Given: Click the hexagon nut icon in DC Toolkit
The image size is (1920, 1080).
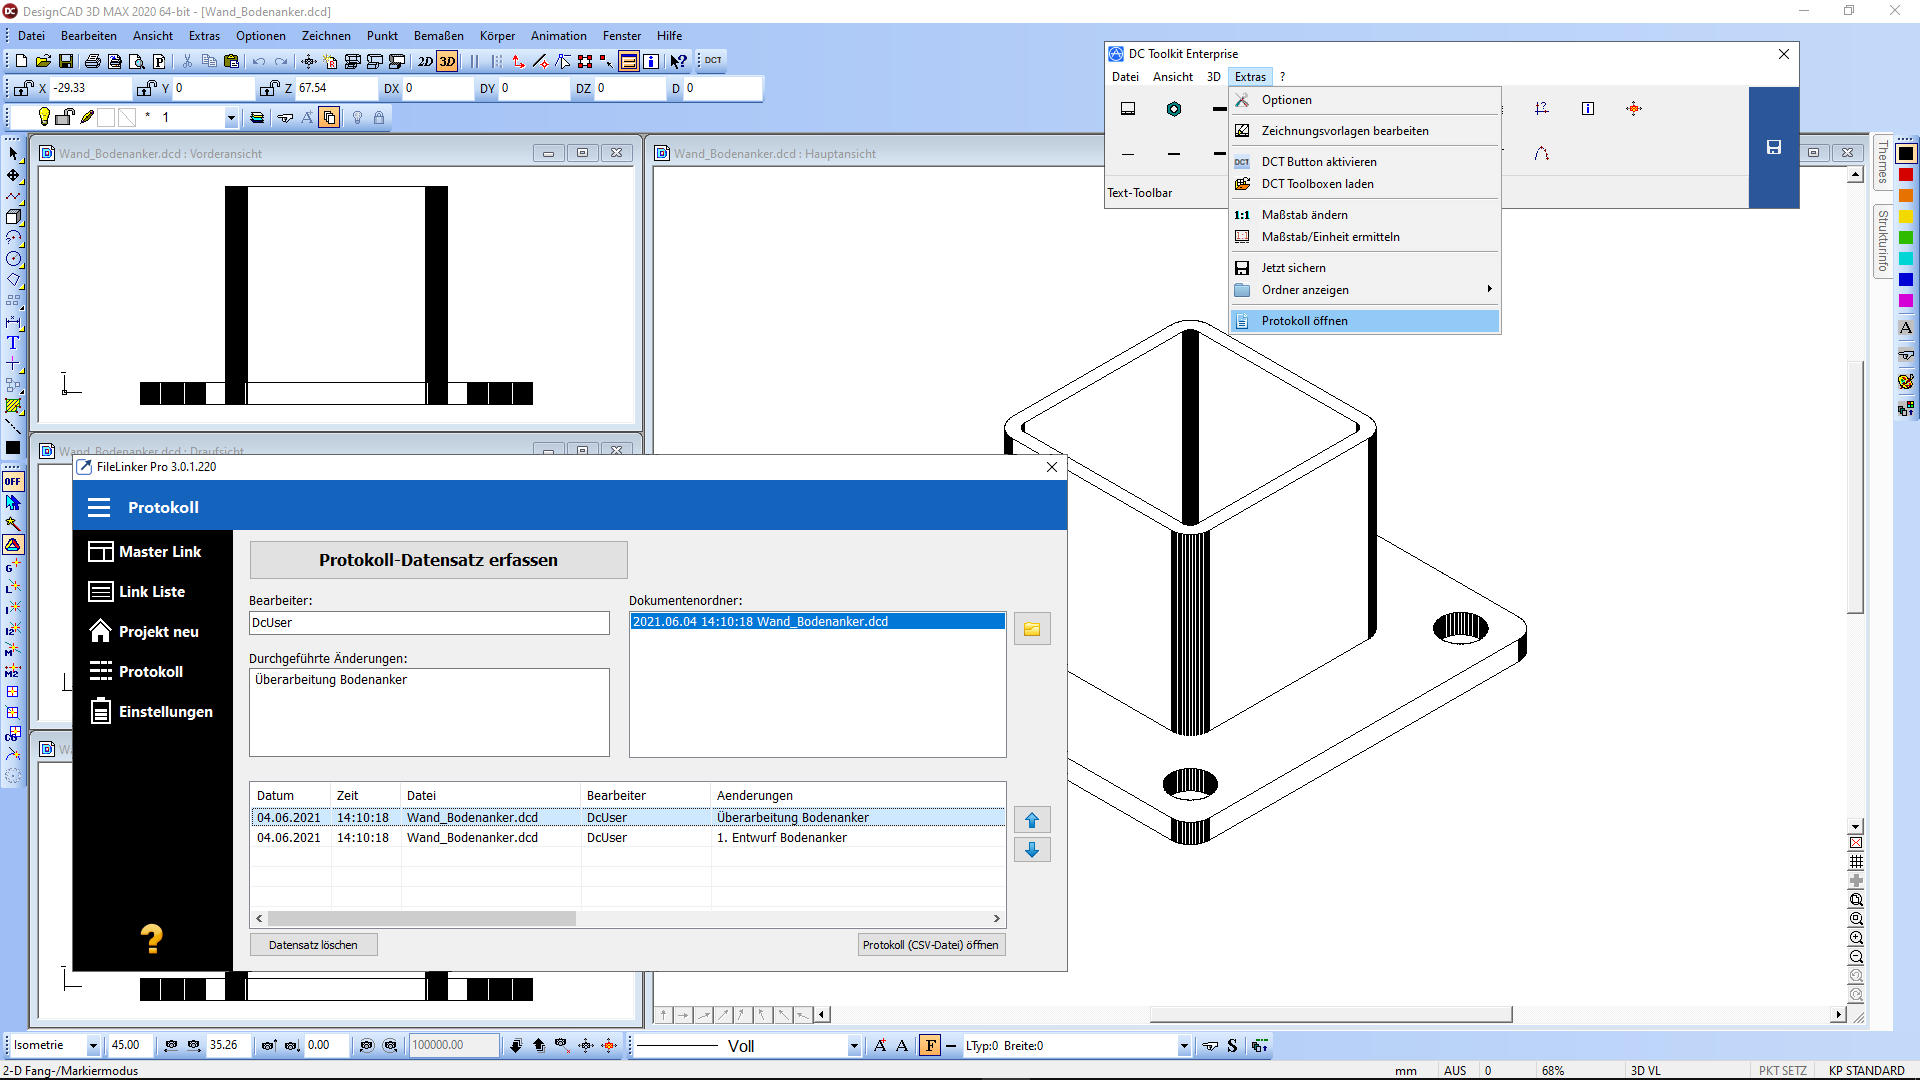Looking at the screenshot, I should click(1174, 109).
